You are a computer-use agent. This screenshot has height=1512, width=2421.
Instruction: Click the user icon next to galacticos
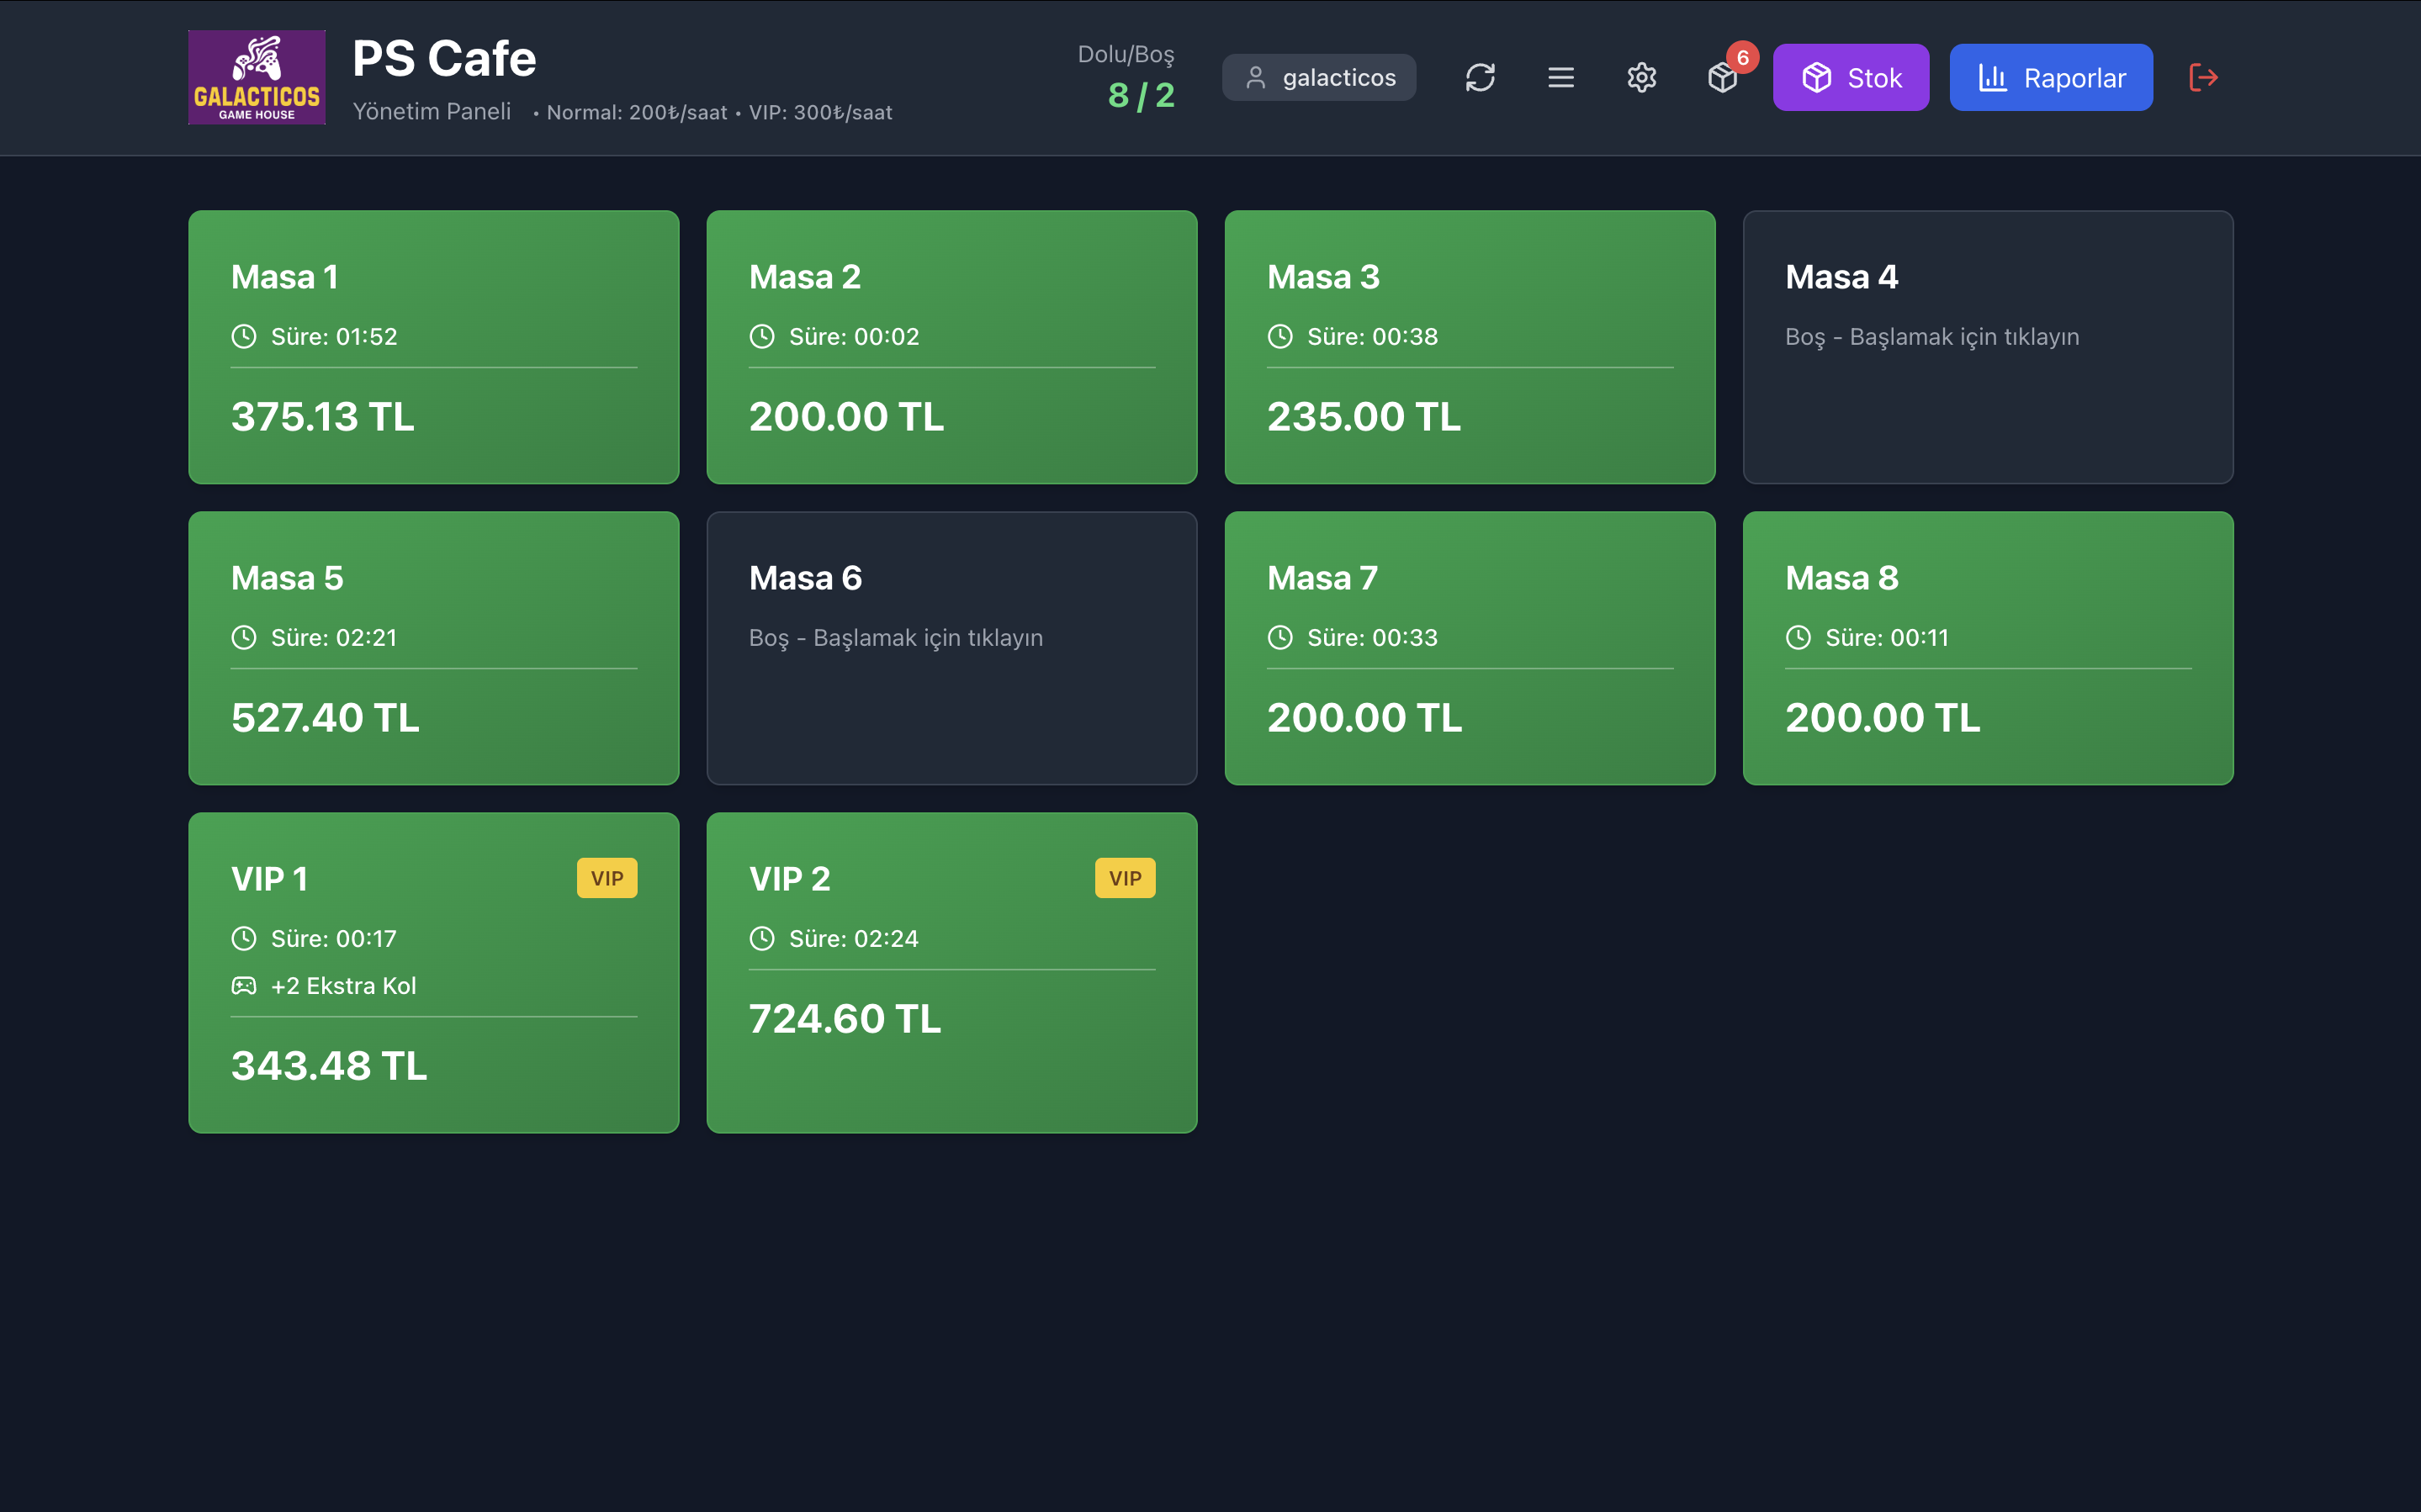[x=1257, y=77]
